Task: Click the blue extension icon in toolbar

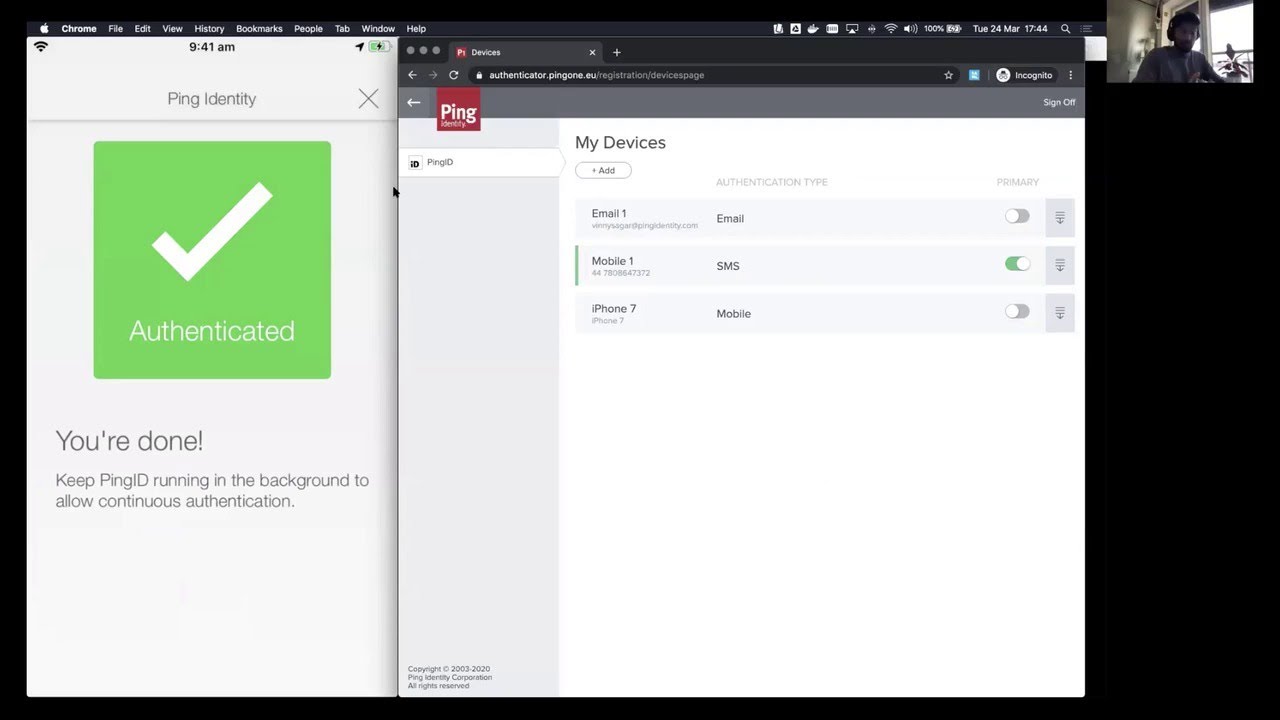Action: coord(974,75)
